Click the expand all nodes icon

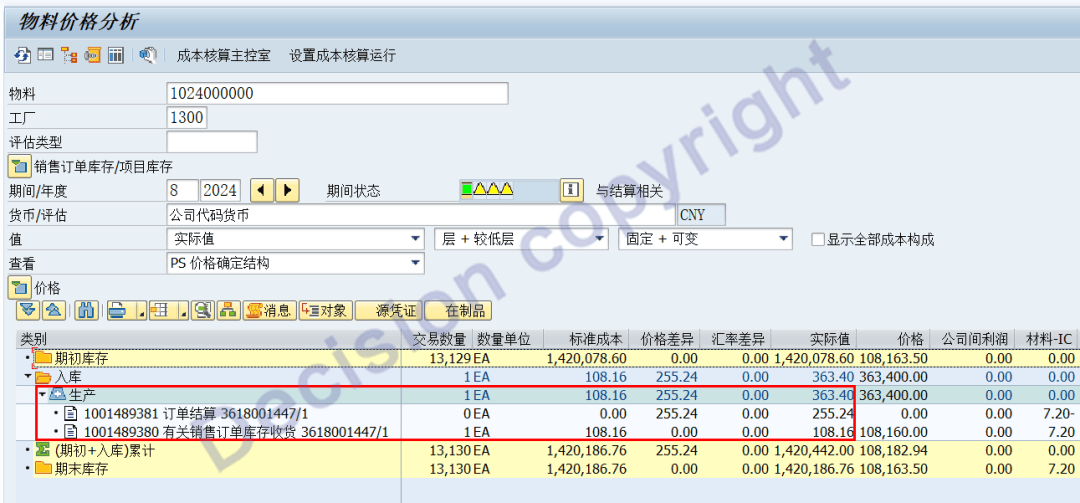pyautogui.click(x=27, y=310)
